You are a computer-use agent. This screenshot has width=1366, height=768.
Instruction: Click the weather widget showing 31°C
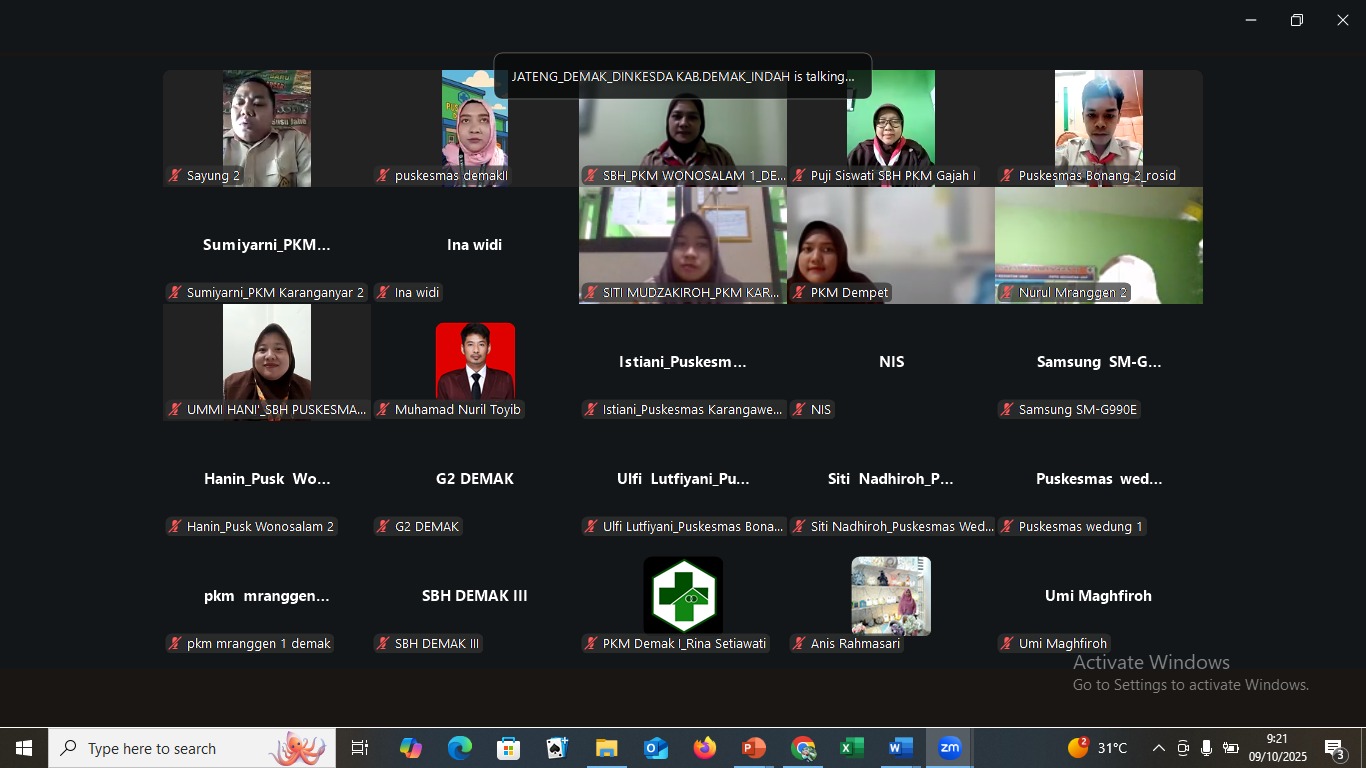point(1098,748)
